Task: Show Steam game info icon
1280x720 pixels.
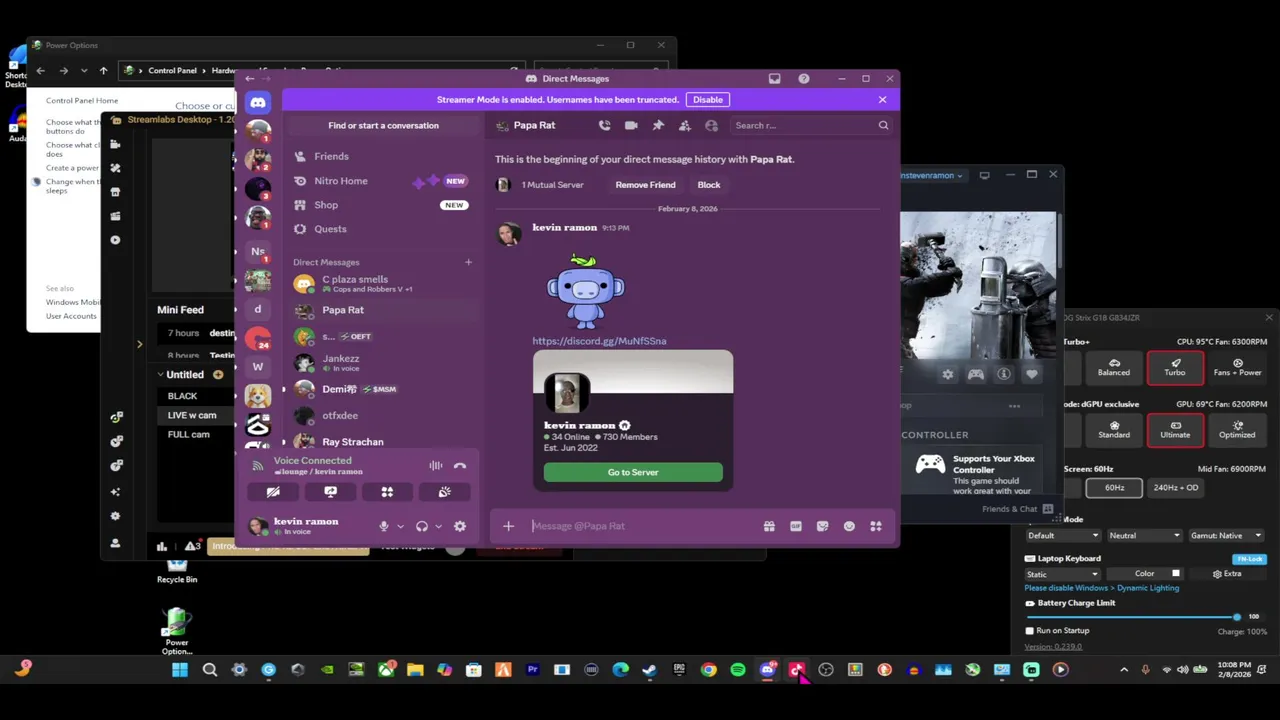Action: point(1004,374)
